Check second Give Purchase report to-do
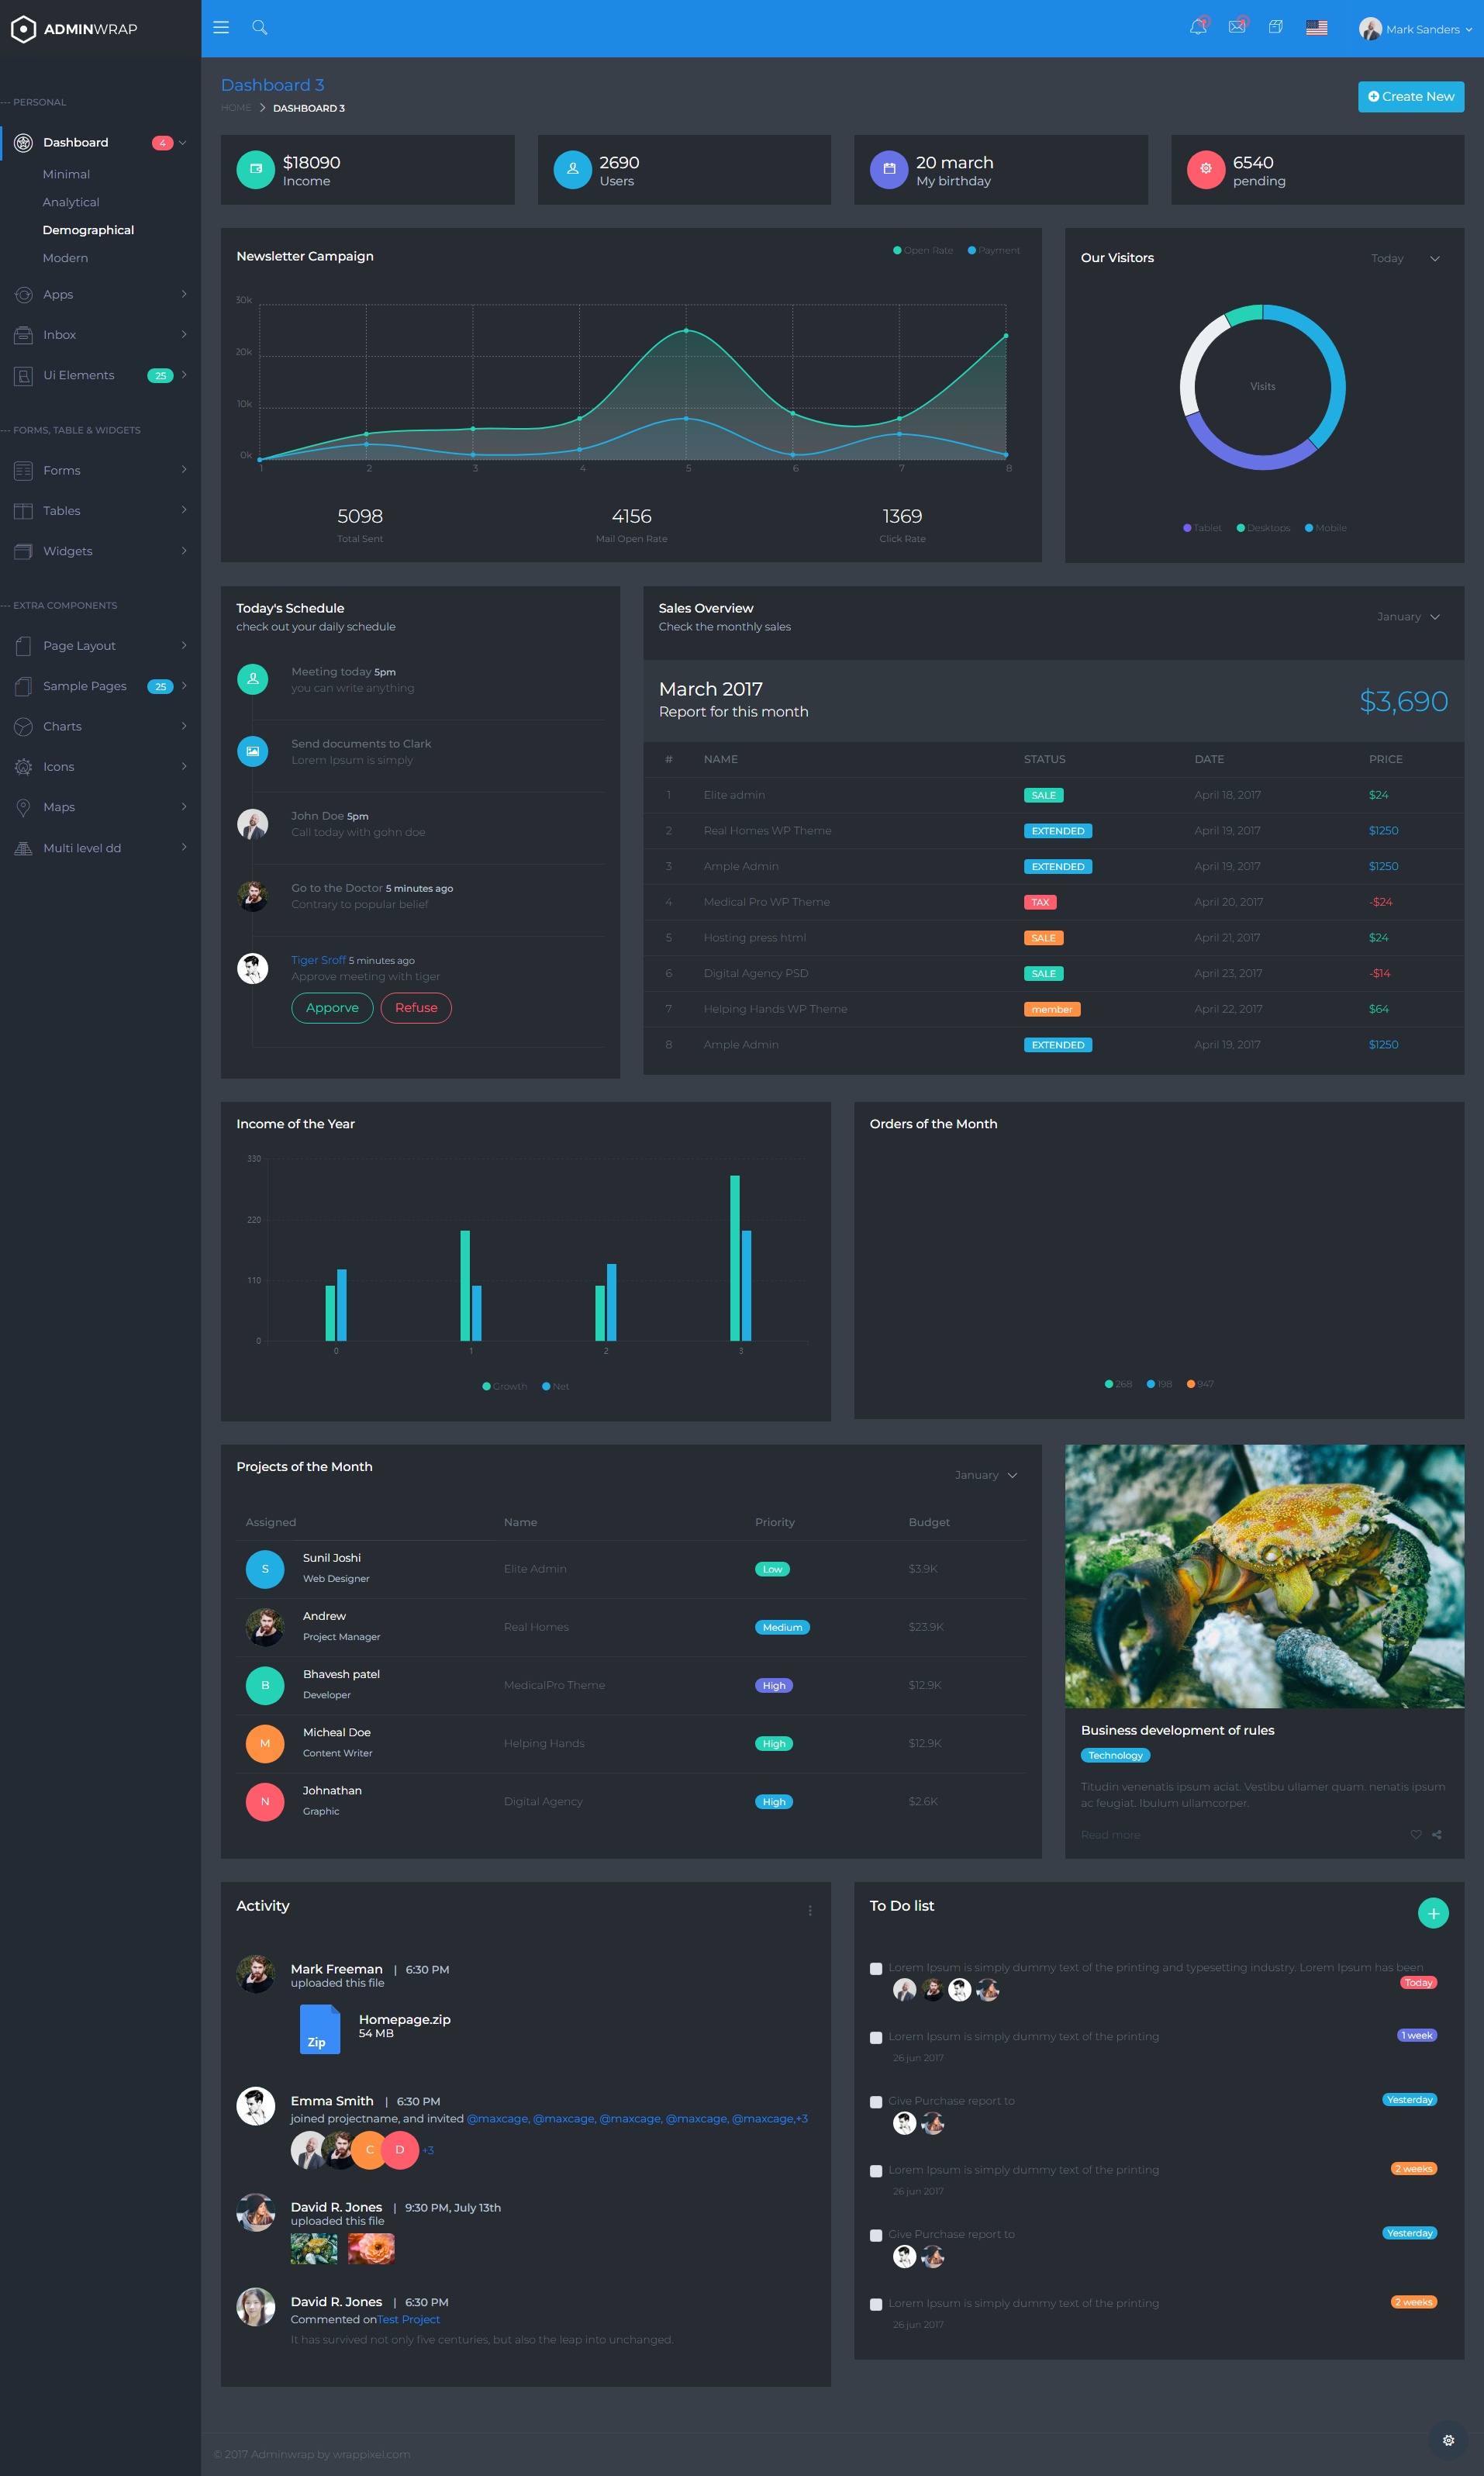This screenshot has height=2476, width=1484. 876,2235
